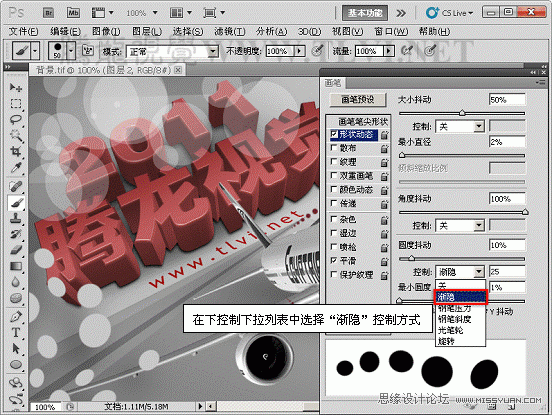Select the Blur tool

(16, 282)
